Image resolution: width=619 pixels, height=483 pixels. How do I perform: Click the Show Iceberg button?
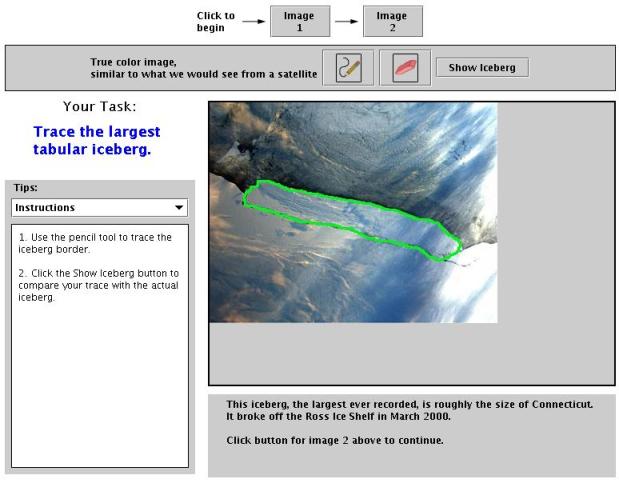[x=482, y=68]
